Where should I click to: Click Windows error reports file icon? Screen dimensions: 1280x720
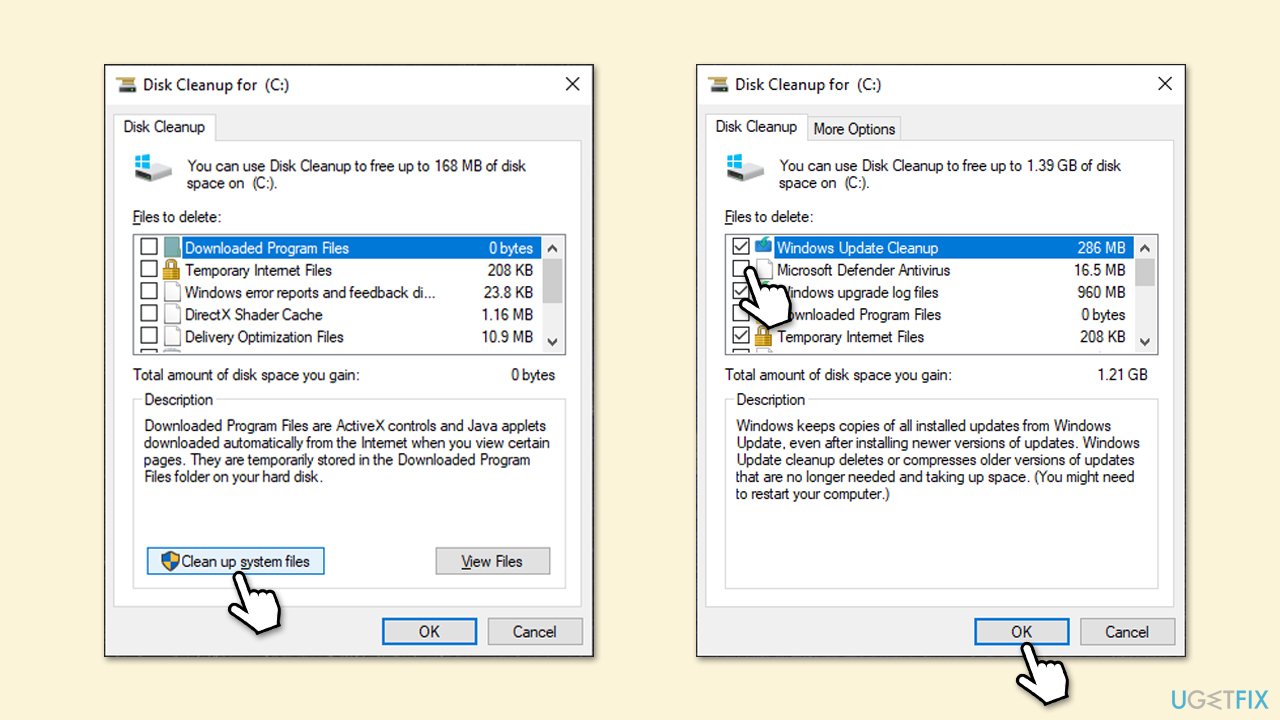172,292
